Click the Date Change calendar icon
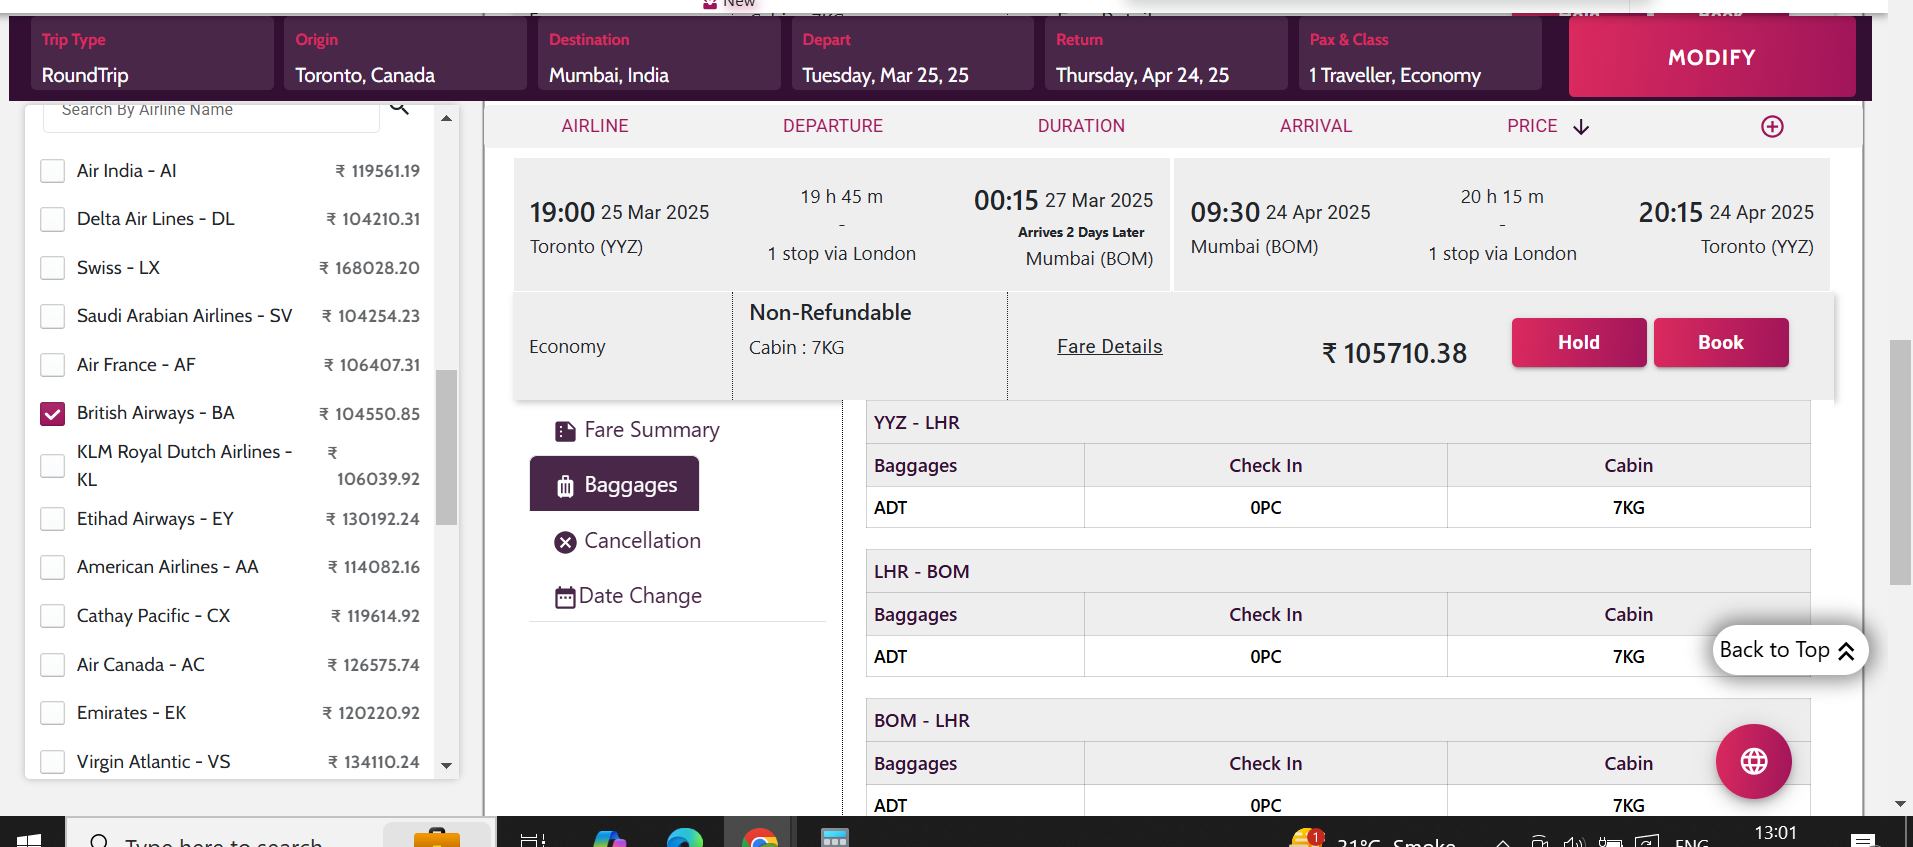The height and width of the screenshot is (847, 1913). [565, 597]
